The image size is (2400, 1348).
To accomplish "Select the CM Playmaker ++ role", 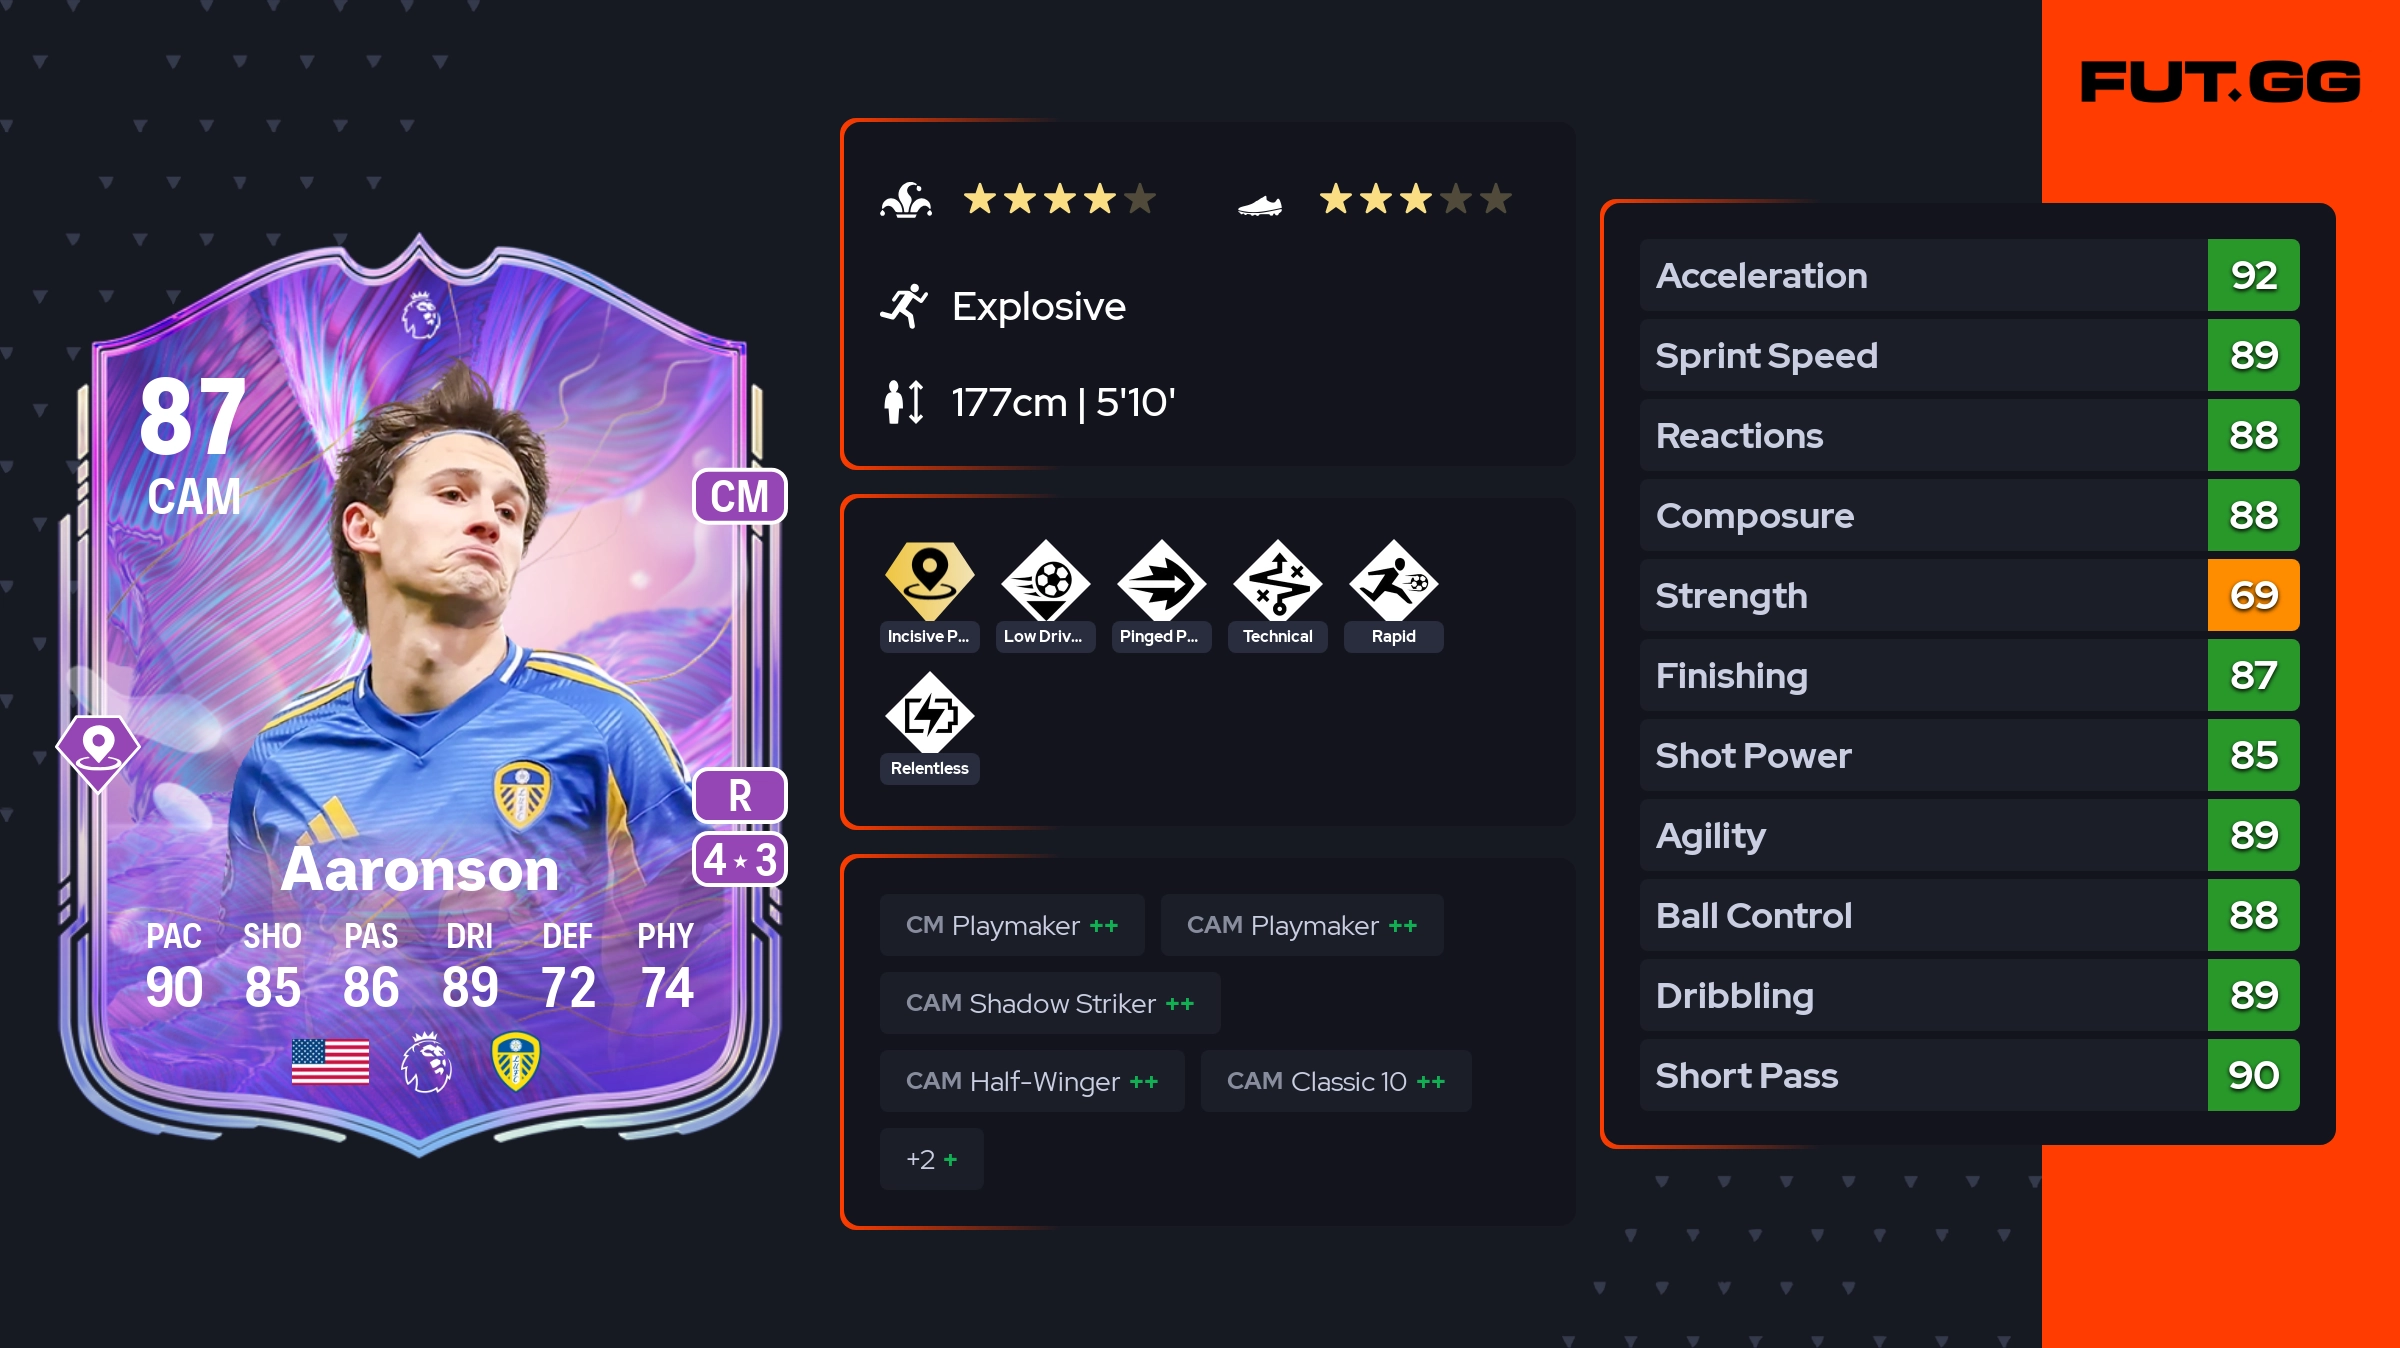I will (1012, 925).
